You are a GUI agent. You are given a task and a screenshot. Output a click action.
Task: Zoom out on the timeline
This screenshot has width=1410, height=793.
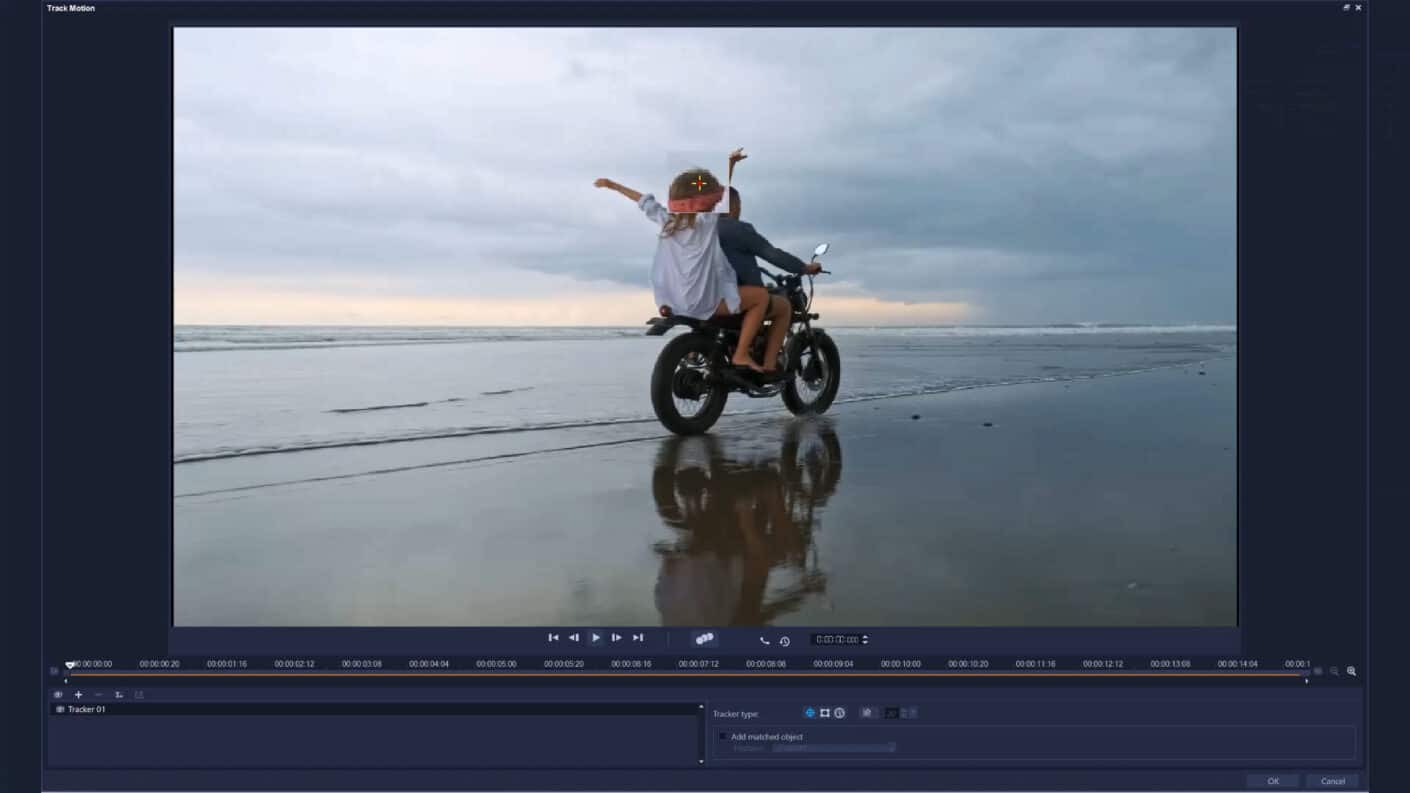click(1333, 672)
